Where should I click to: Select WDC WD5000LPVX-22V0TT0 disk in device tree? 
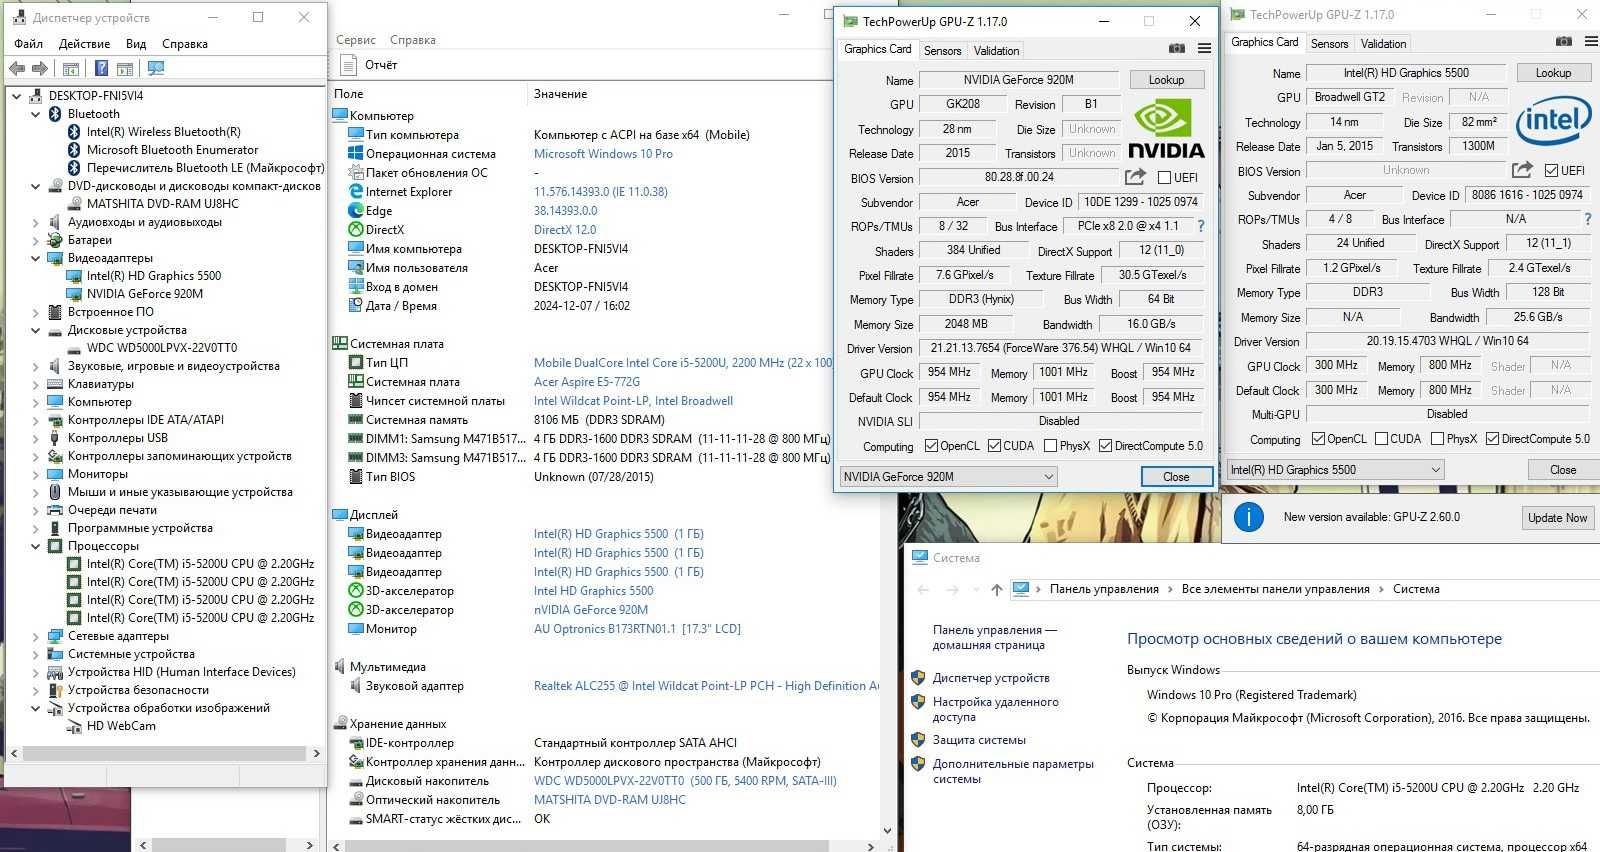click(162, 348)
